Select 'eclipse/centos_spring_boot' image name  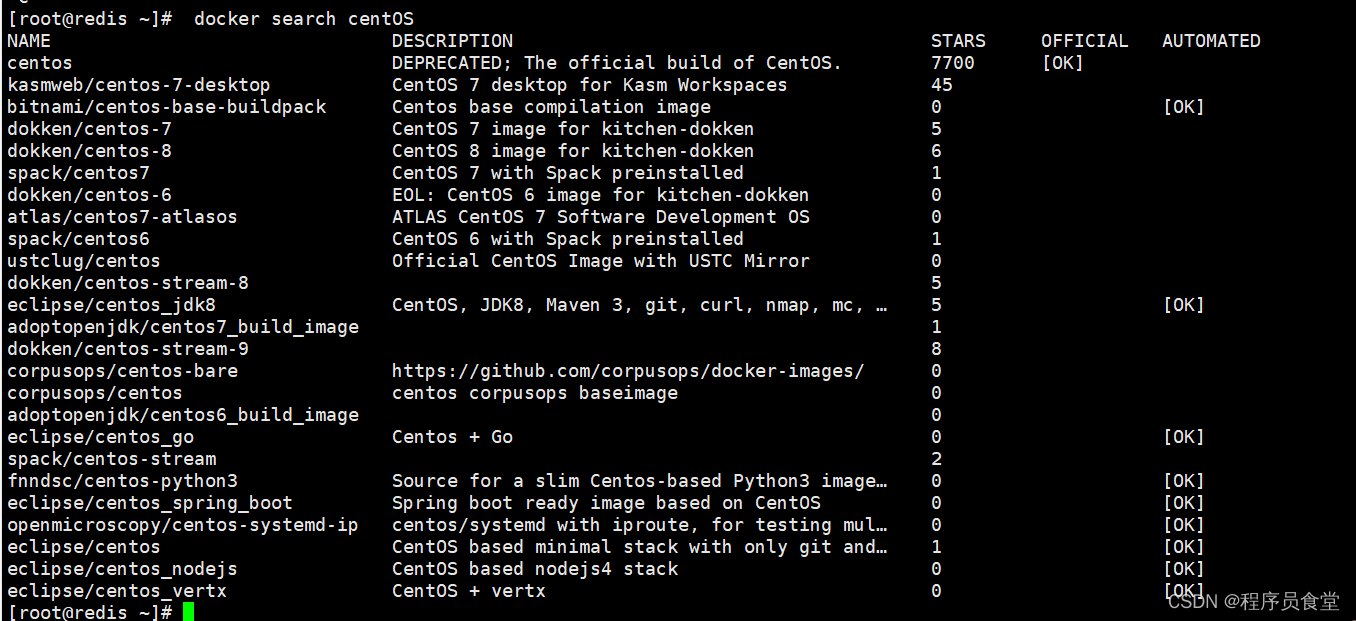point(150,503)
